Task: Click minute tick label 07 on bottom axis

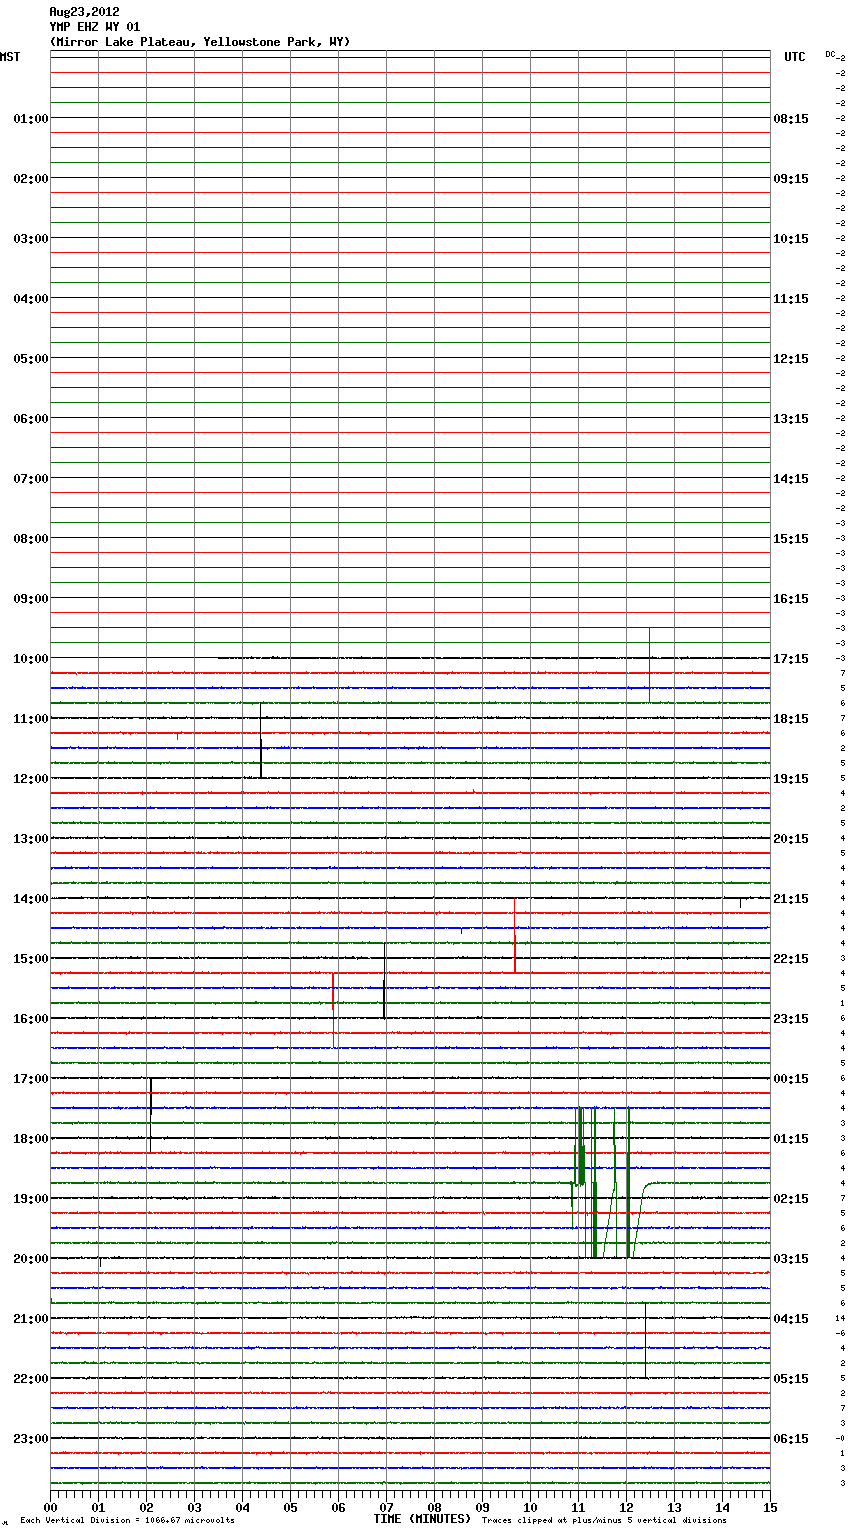Action: [386, 1507]
